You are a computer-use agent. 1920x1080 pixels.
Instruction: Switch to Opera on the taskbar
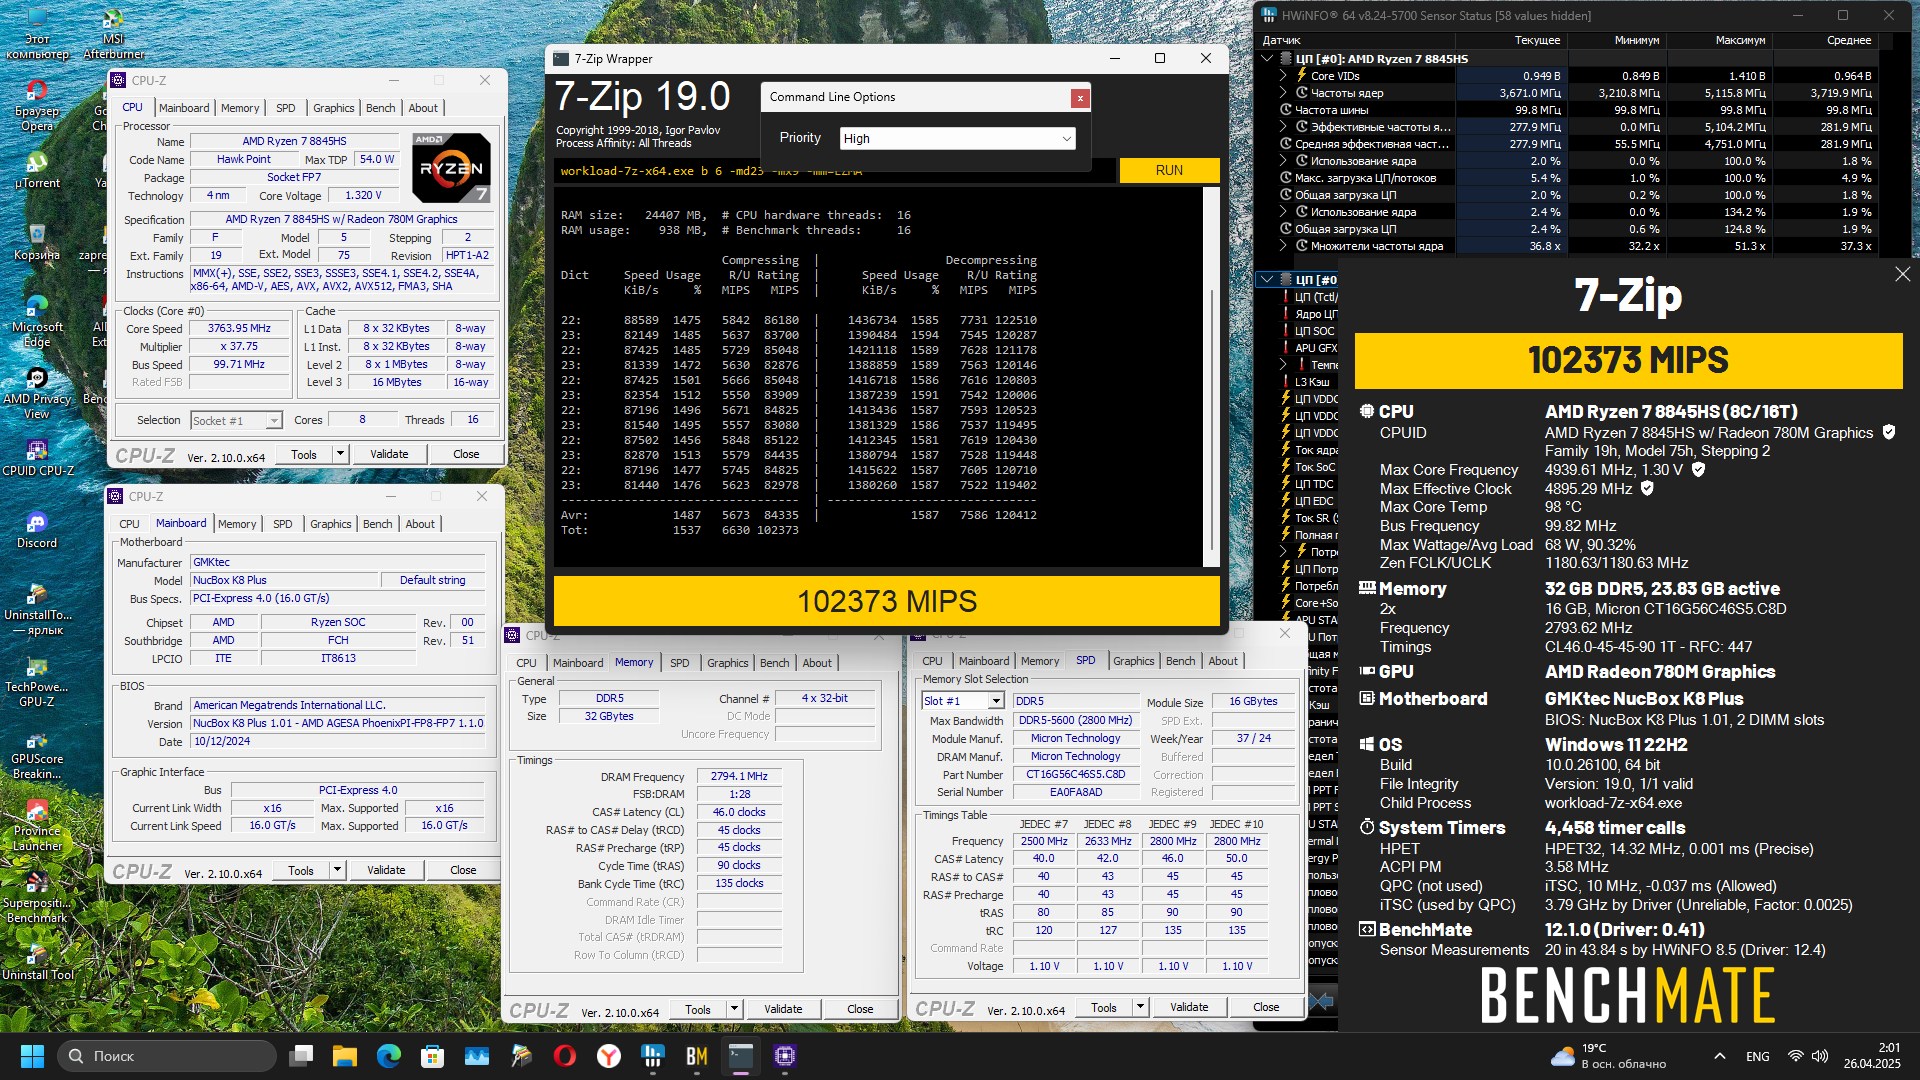pos(565,1056)
